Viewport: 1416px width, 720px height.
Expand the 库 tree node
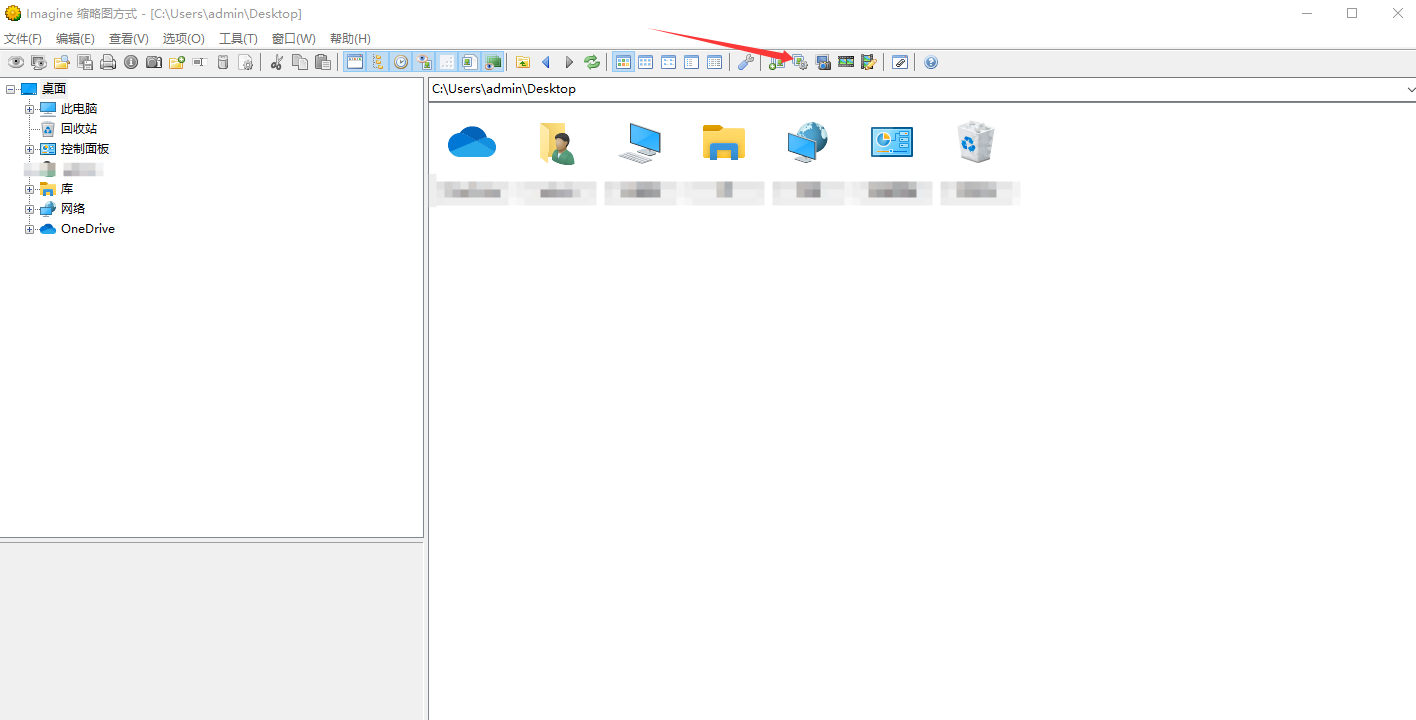[x=30, y=189]
